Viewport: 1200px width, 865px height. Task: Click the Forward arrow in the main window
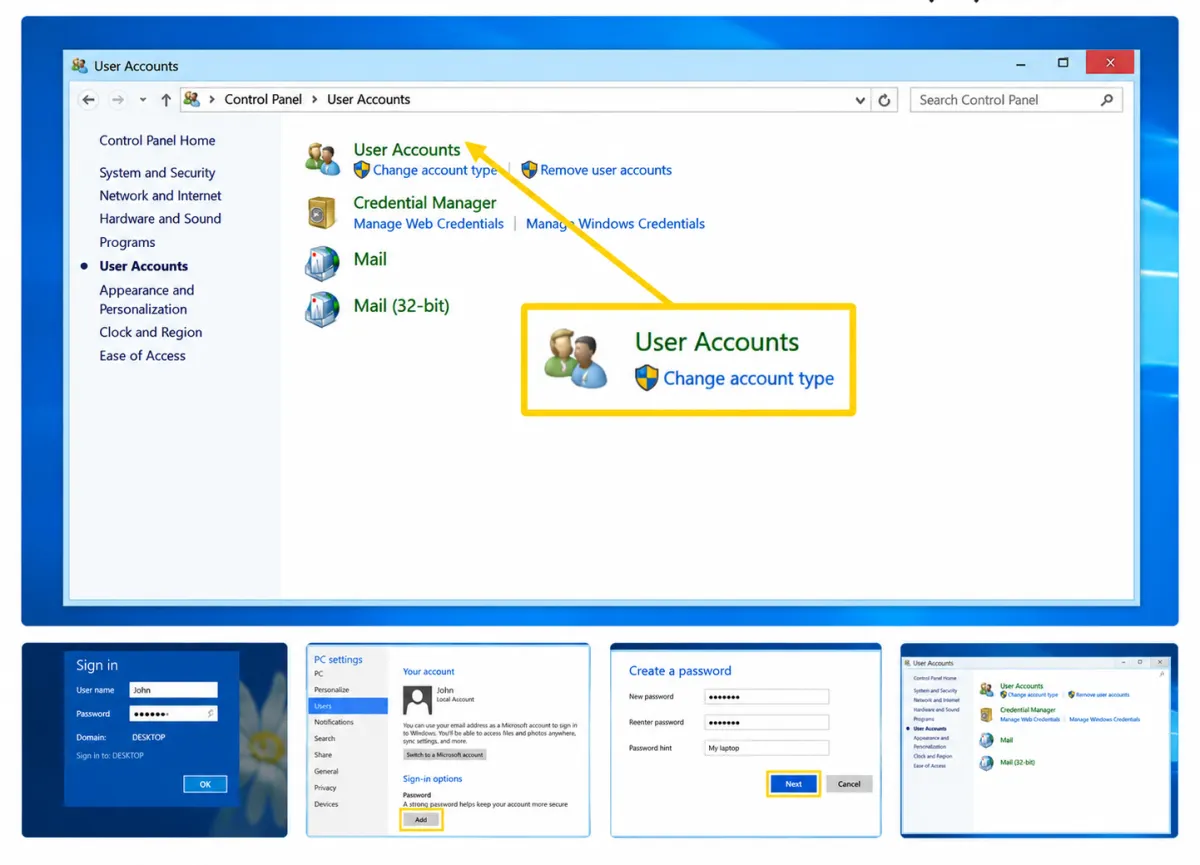pos(118,100)
